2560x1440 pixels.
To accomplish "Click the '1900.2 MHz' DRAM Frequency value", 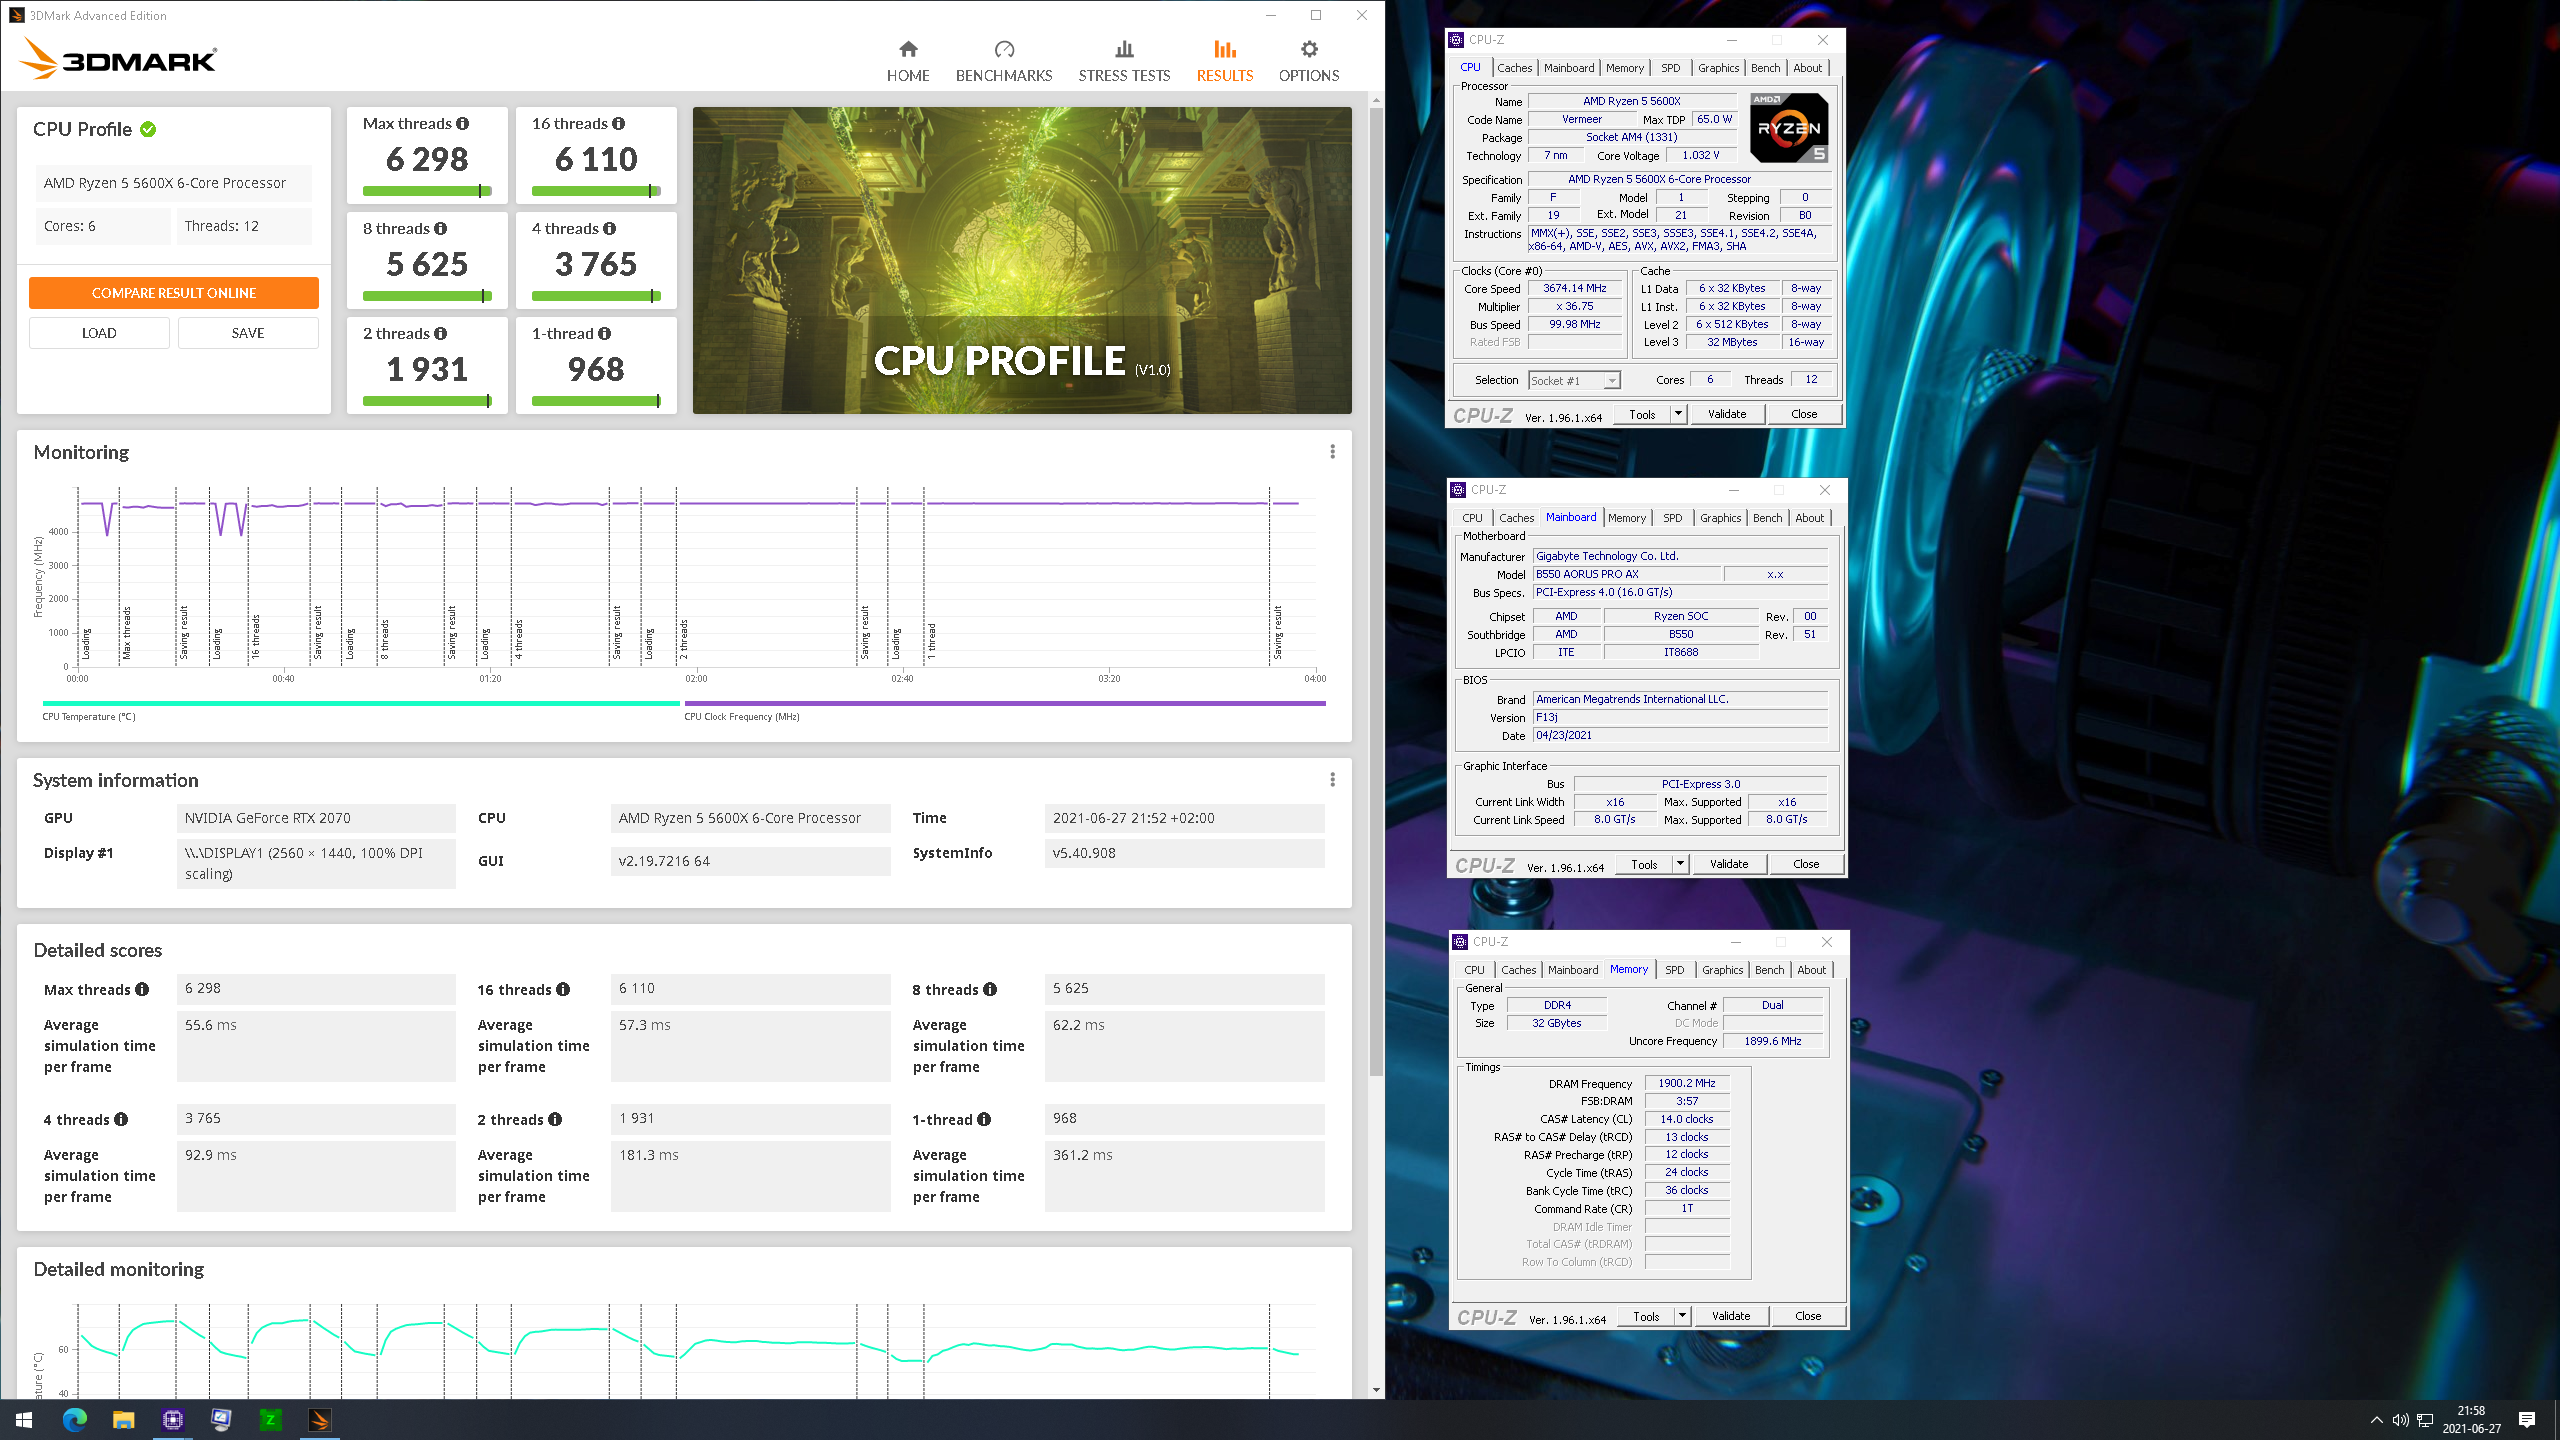I will pyautogui.click(x=1687, y=1083).
